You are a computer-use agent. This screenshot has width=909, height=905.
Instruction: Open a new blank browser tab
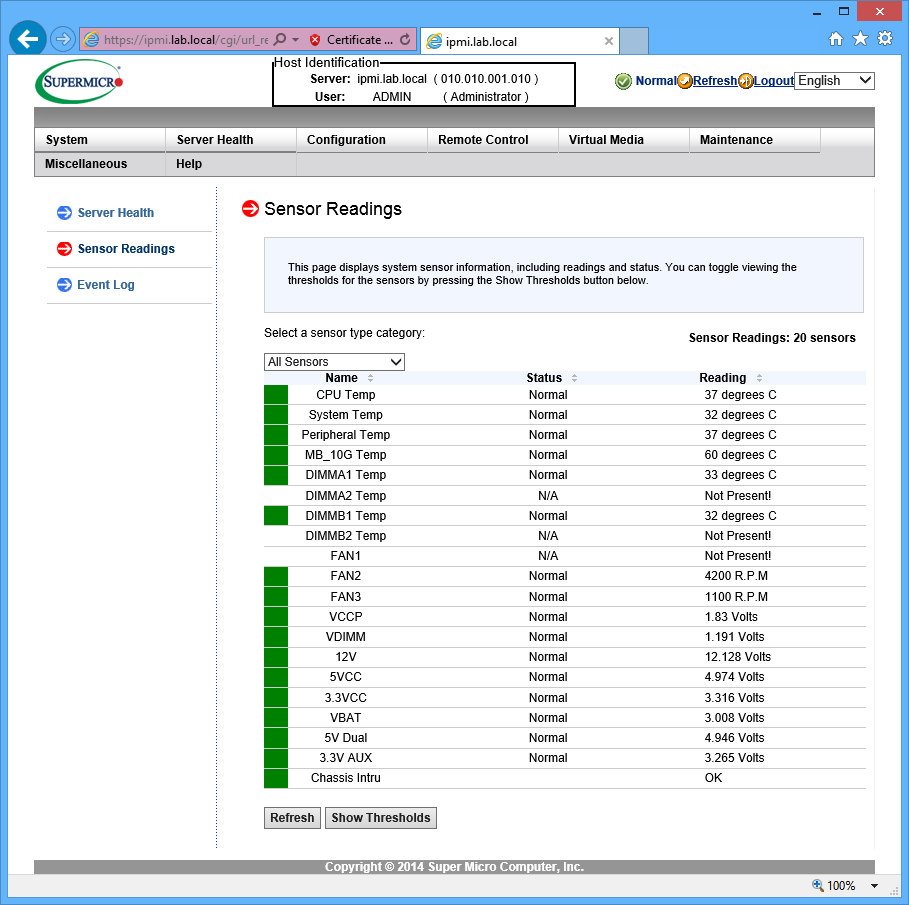(634, 41)
